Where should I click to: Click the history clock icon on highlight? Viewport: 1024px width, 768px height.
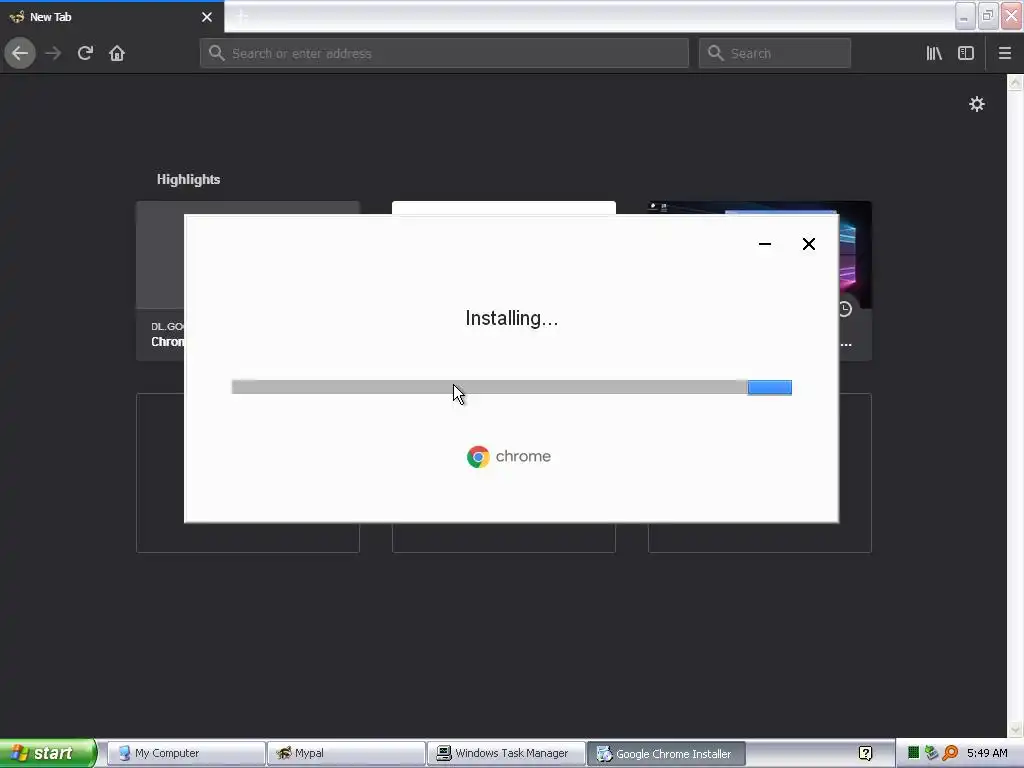[x=845, y=309]
